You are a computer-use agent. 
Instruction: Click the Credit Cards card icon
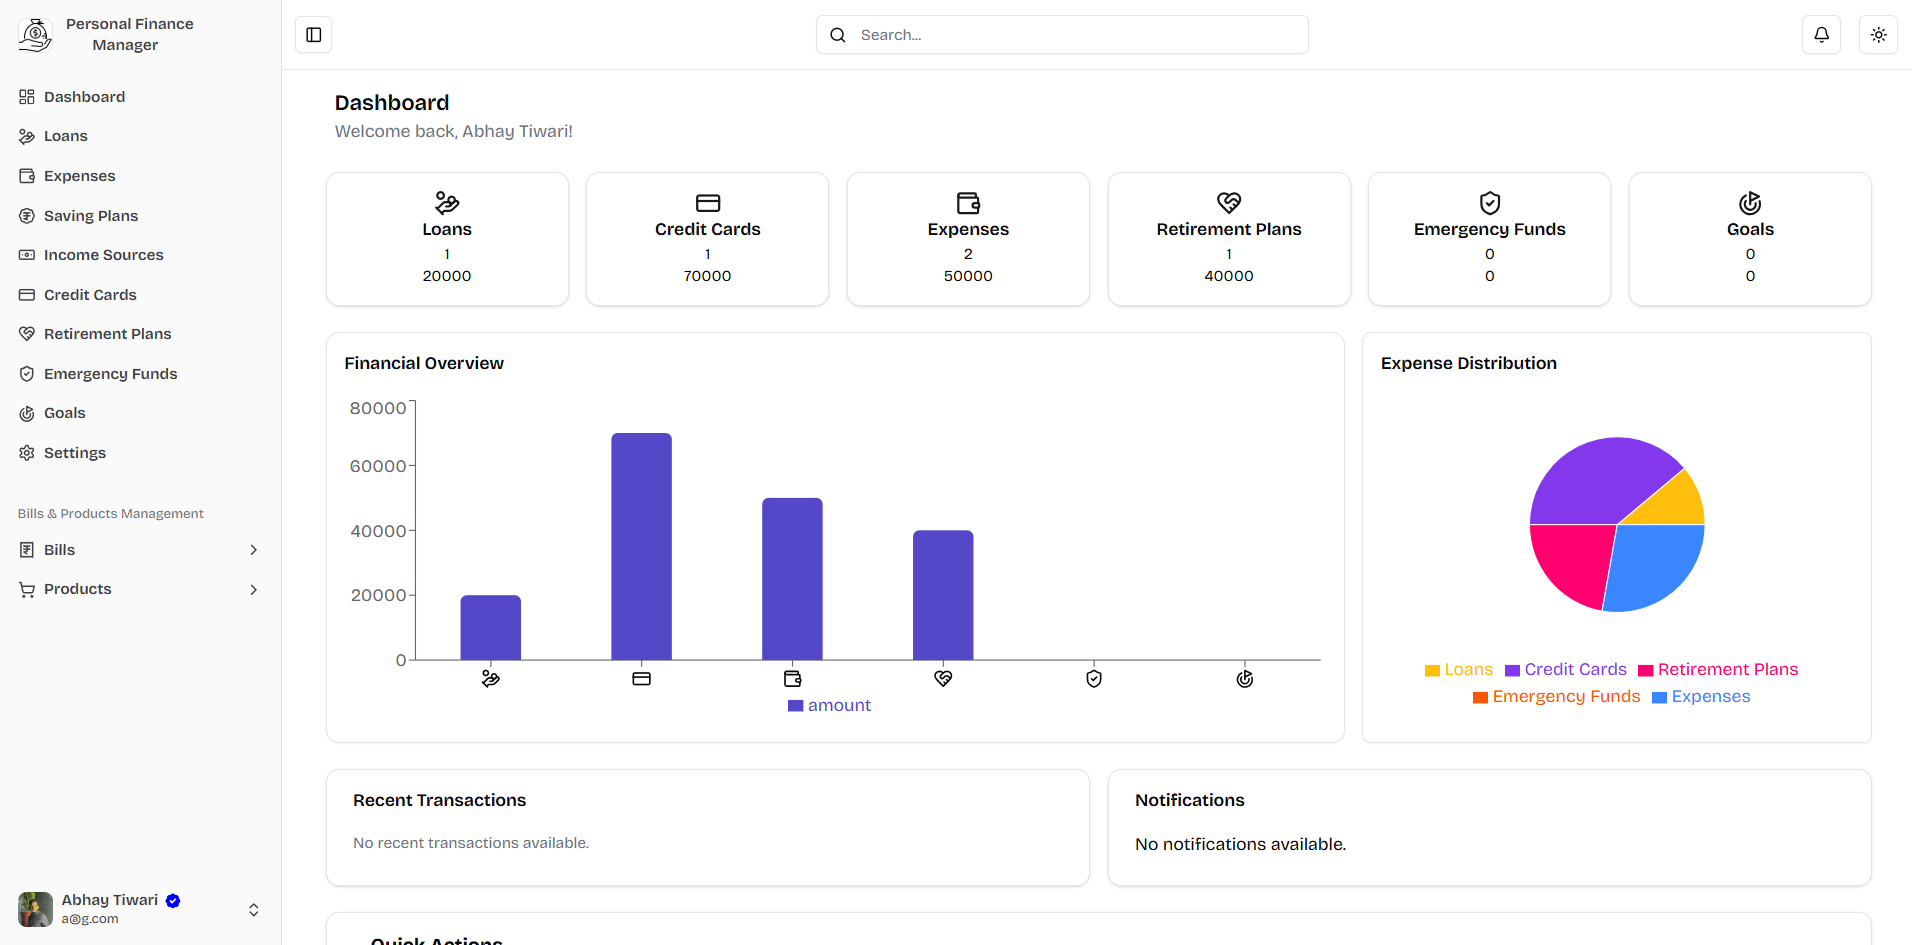(708, 203)
